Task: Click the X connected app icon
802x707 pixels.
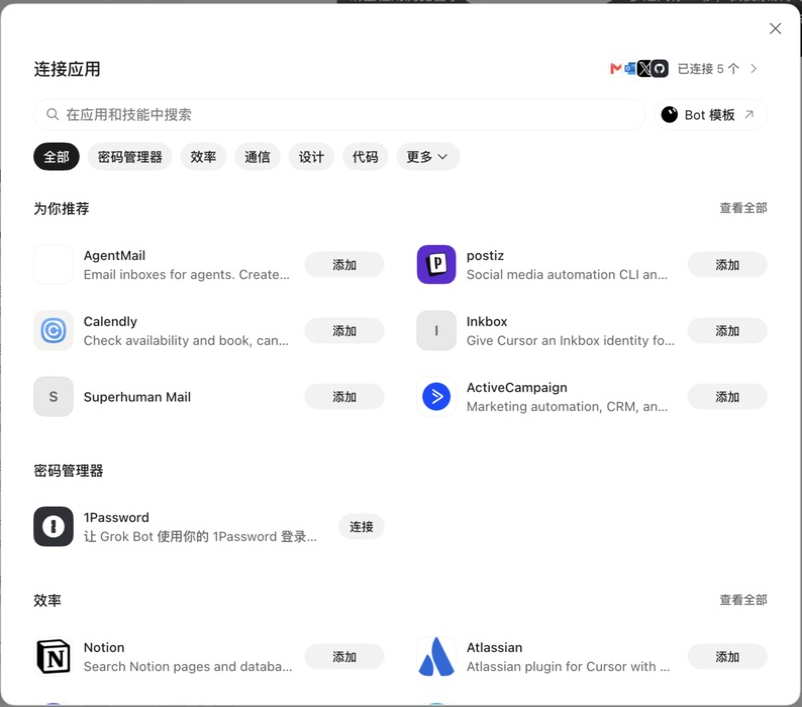Action: point(644,68)
